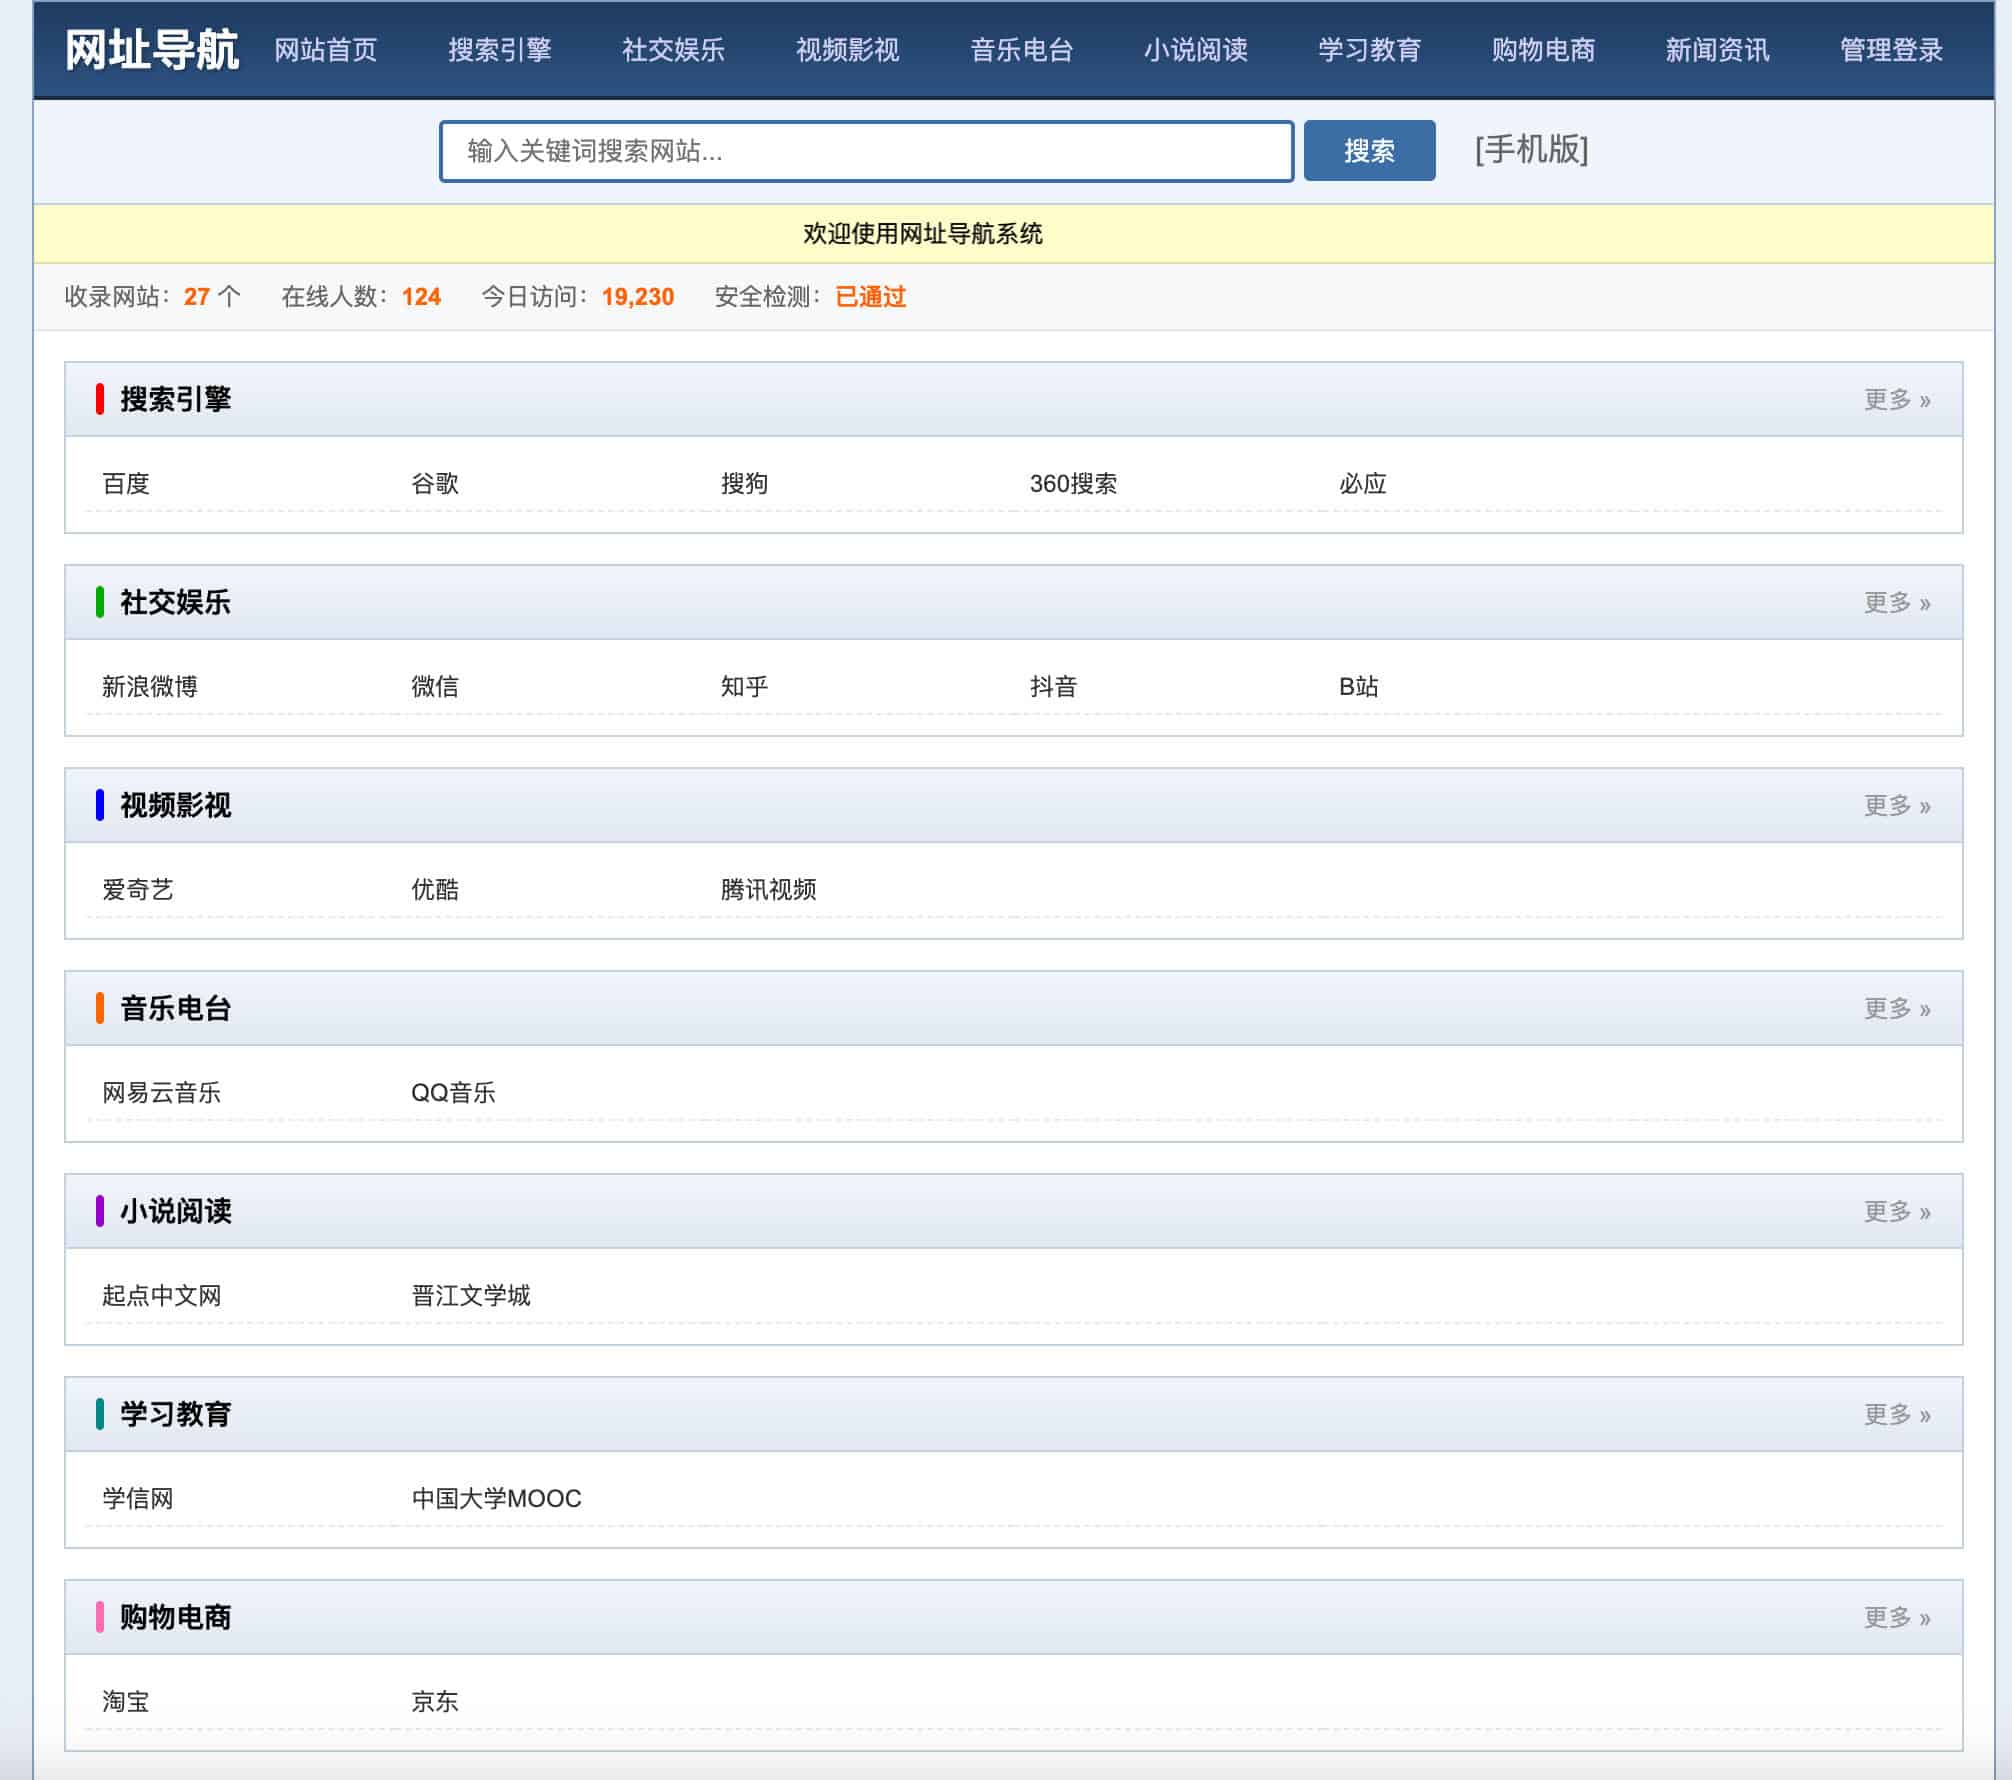This screenshot has height=1780, width=2012.
Task: Open the QQ音乐 link
Action: click(454, 1093)
